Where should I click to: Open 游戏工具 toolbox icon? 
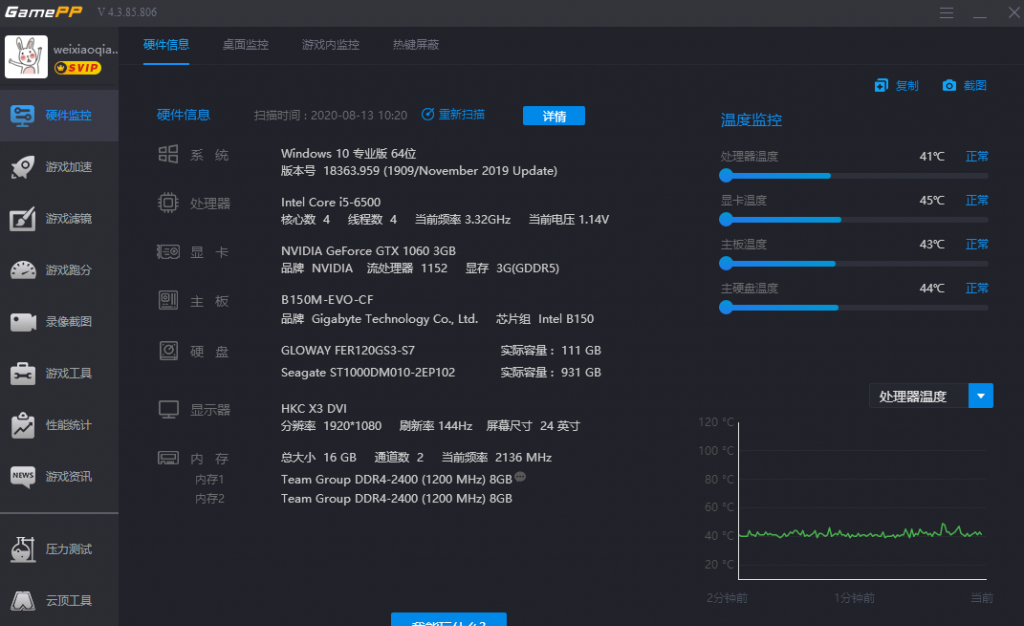click(23, 373)
